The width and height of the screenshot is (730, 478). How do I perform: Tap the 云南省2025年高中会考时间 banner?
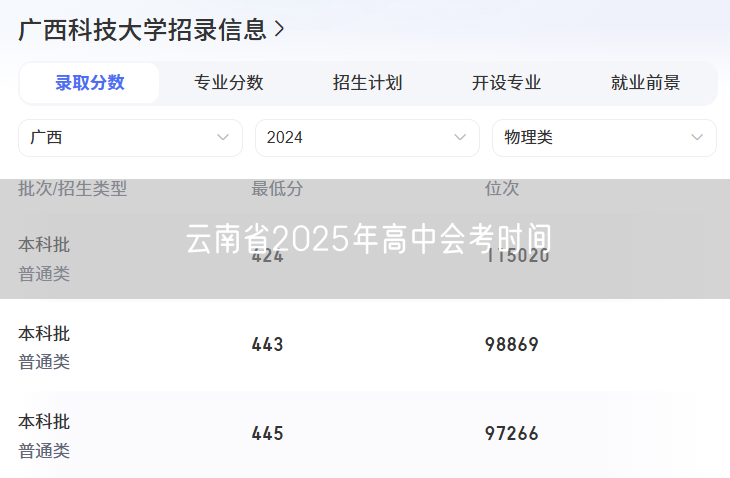(368, 239)
